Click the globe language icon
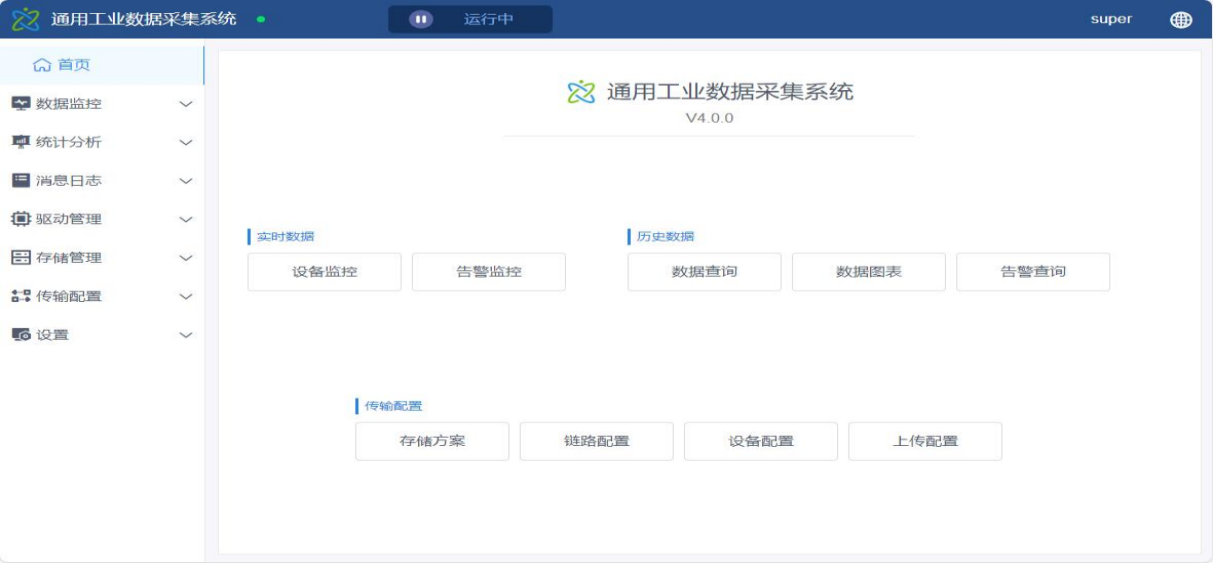Image resolution: width=1213 pixels, height=563 pixels. click(1180, 19)
